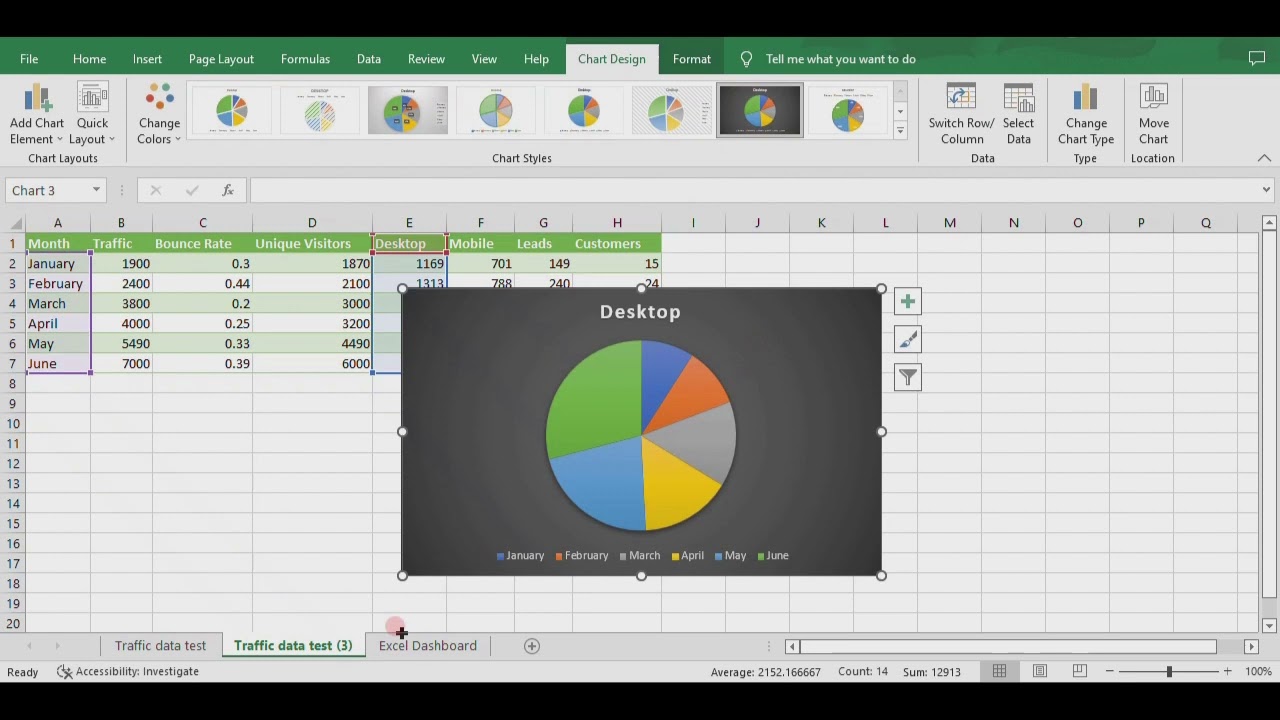Viewport: 1280px width, 720px height.
Task: Click the Move Chart icon
Action: click(1153, 100)
